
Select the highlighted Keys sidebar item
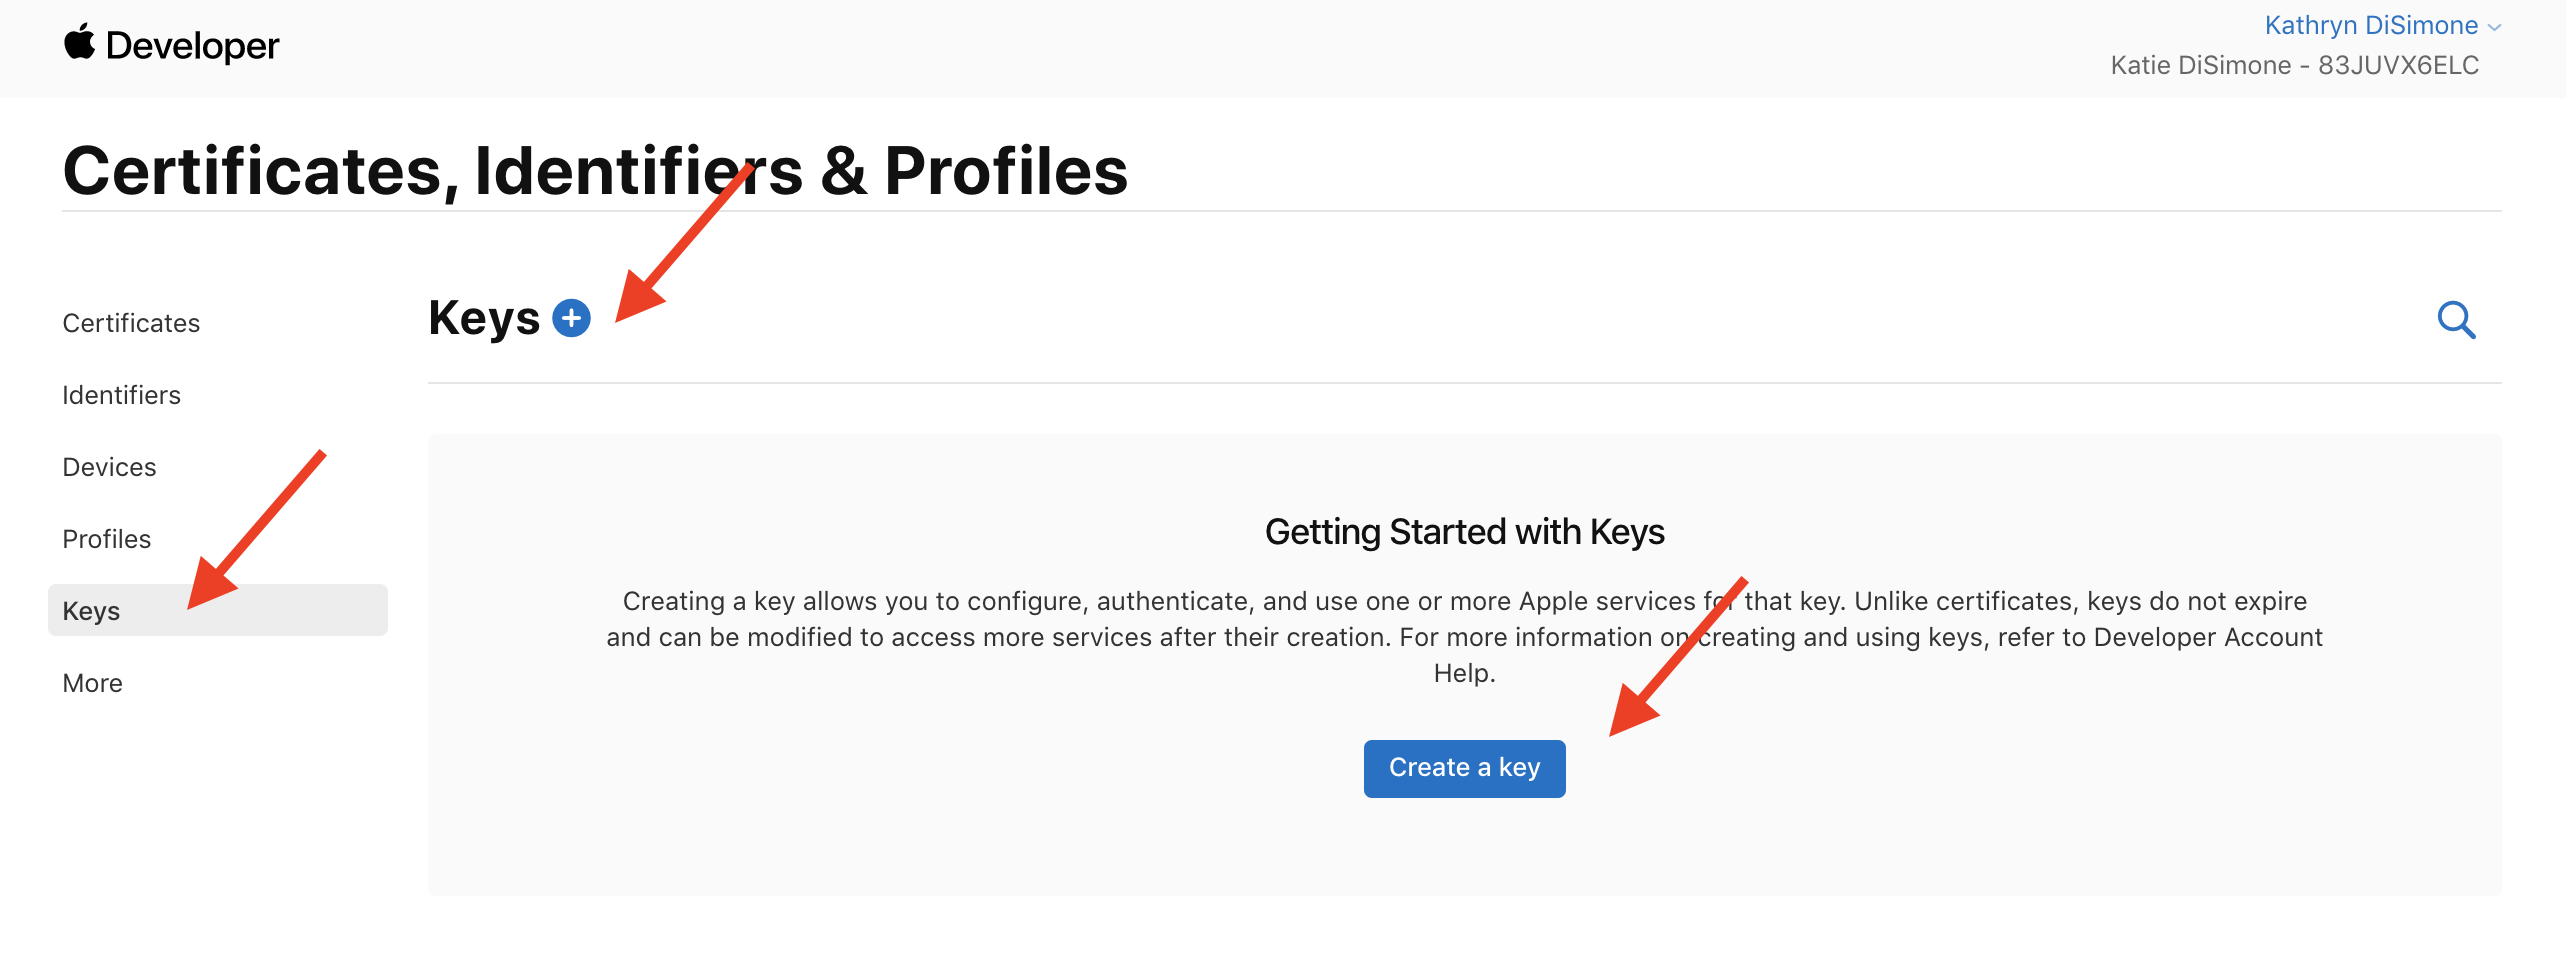[x=91, y=611]
